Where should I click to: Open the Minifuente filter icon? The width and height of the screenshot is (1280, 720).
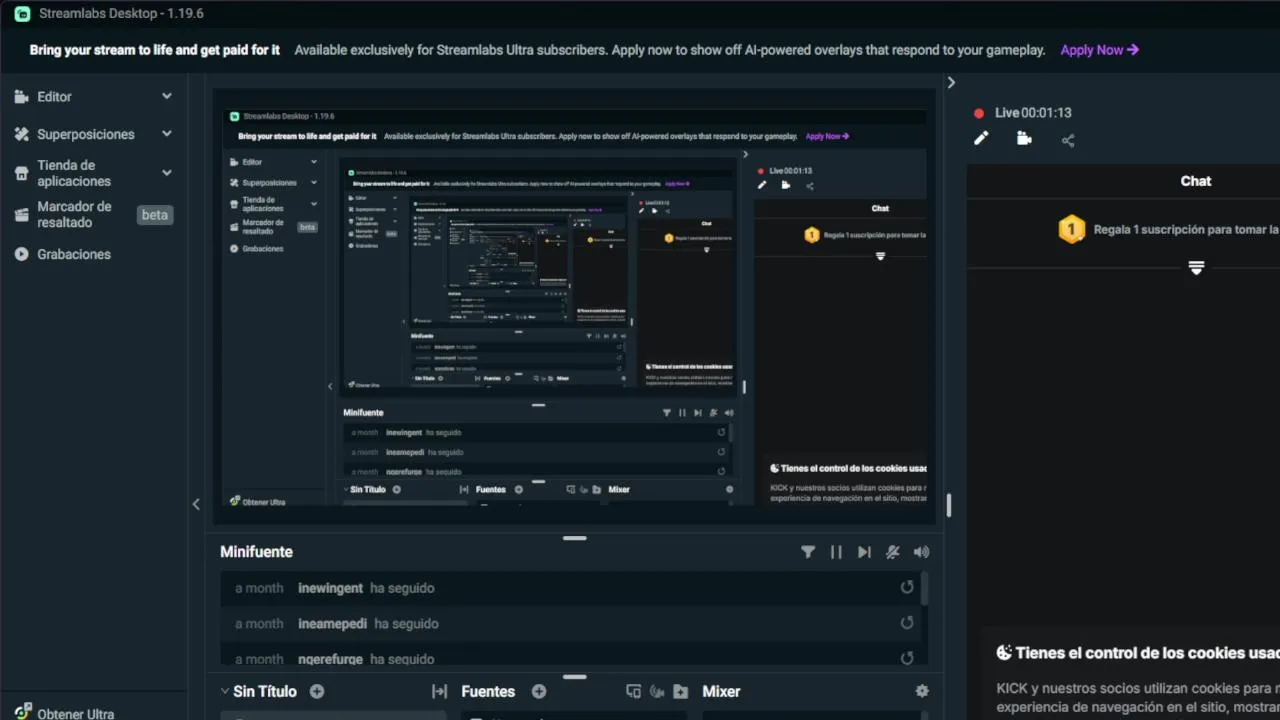click(808, 552)
